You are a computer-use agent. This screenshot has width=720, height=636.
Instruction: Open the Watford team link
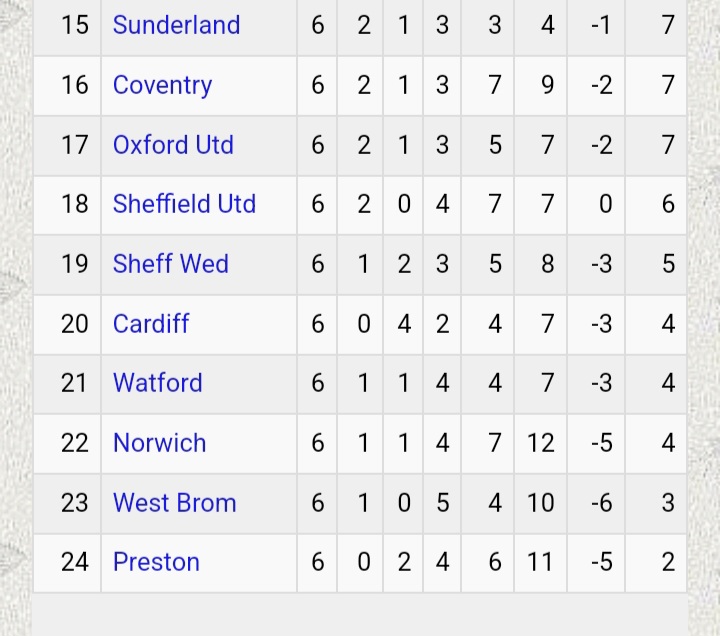[x=157, y=383]
